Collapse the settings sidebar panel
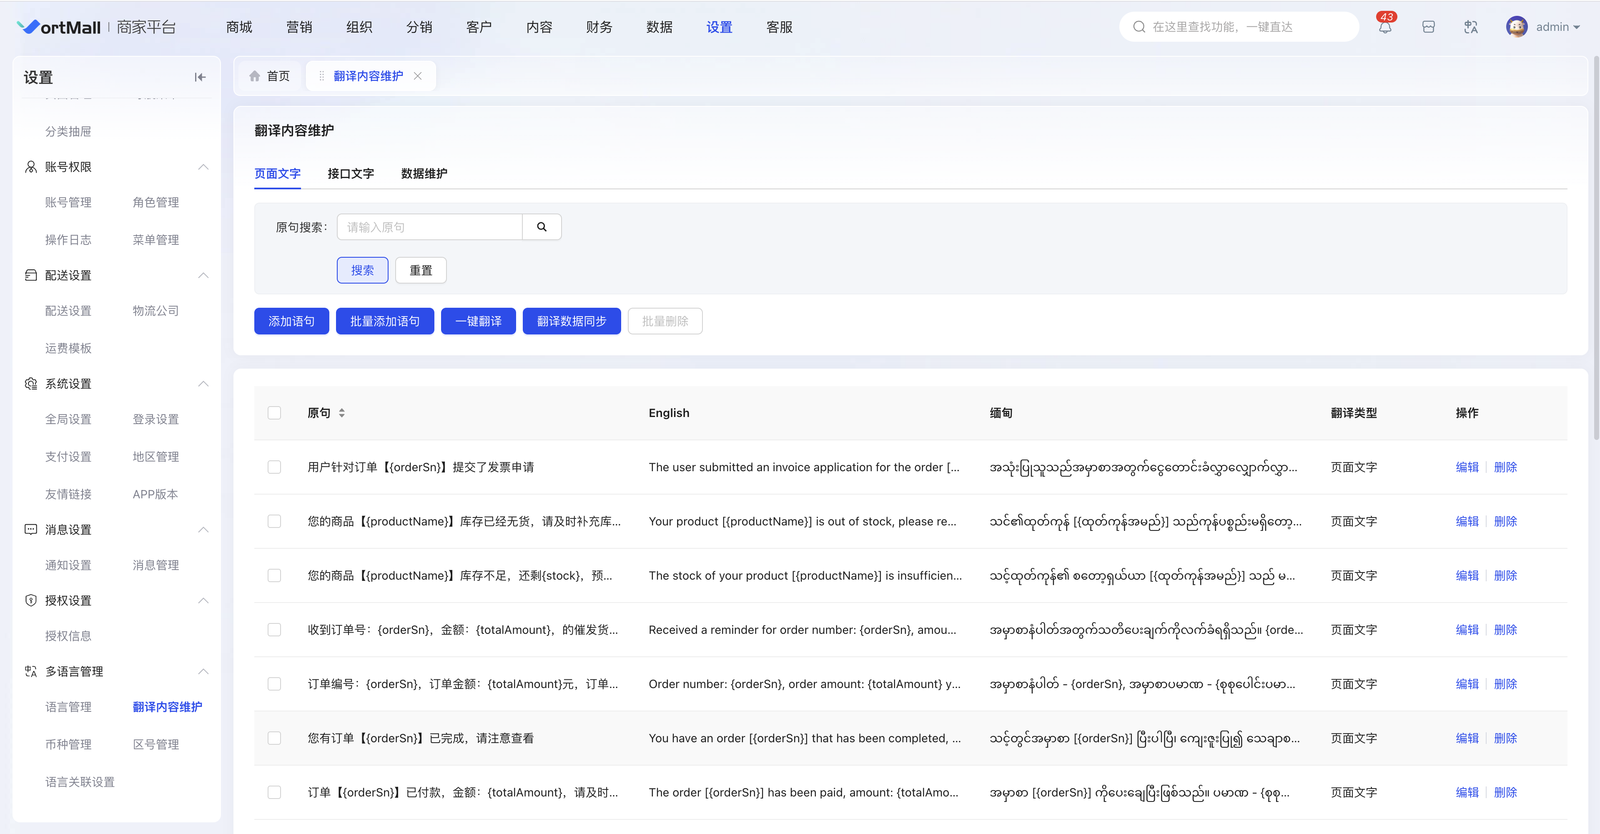The height and width of the screenshot is (834, 1600). pos(200,77)
